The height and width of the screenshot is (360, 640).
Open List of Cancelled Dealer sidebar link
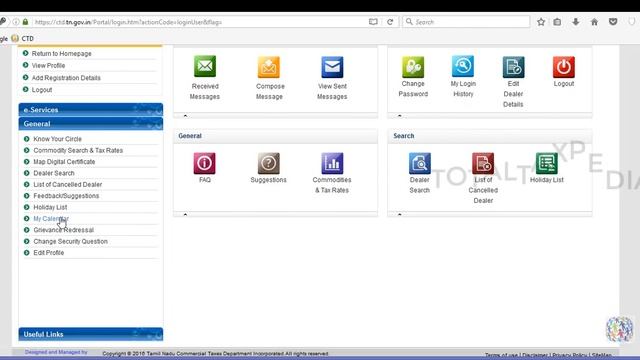(x=68, y=184)
